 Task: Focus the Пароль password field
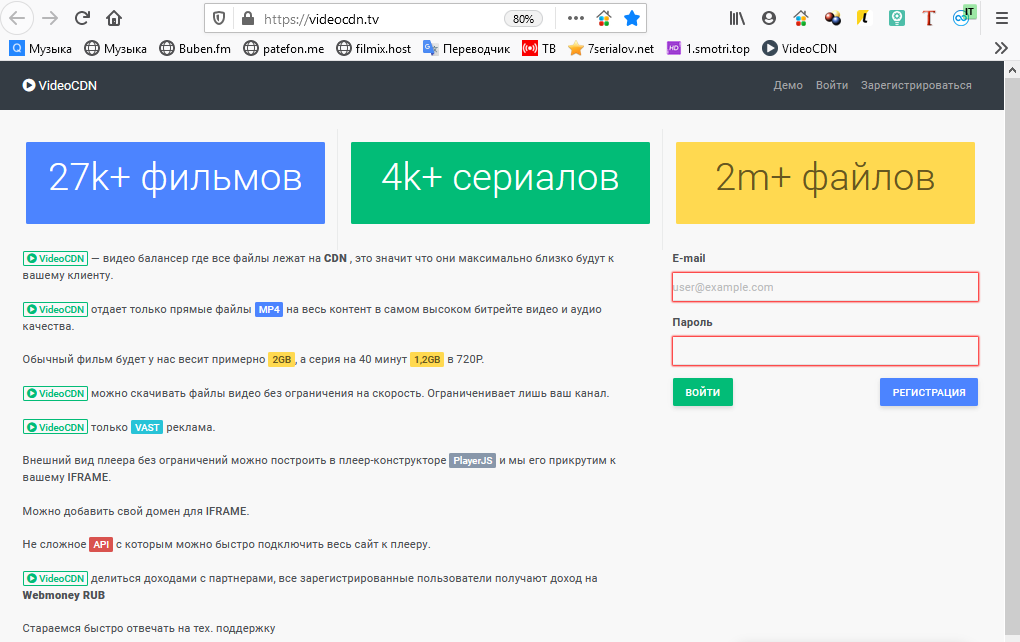tap(825, 351)
